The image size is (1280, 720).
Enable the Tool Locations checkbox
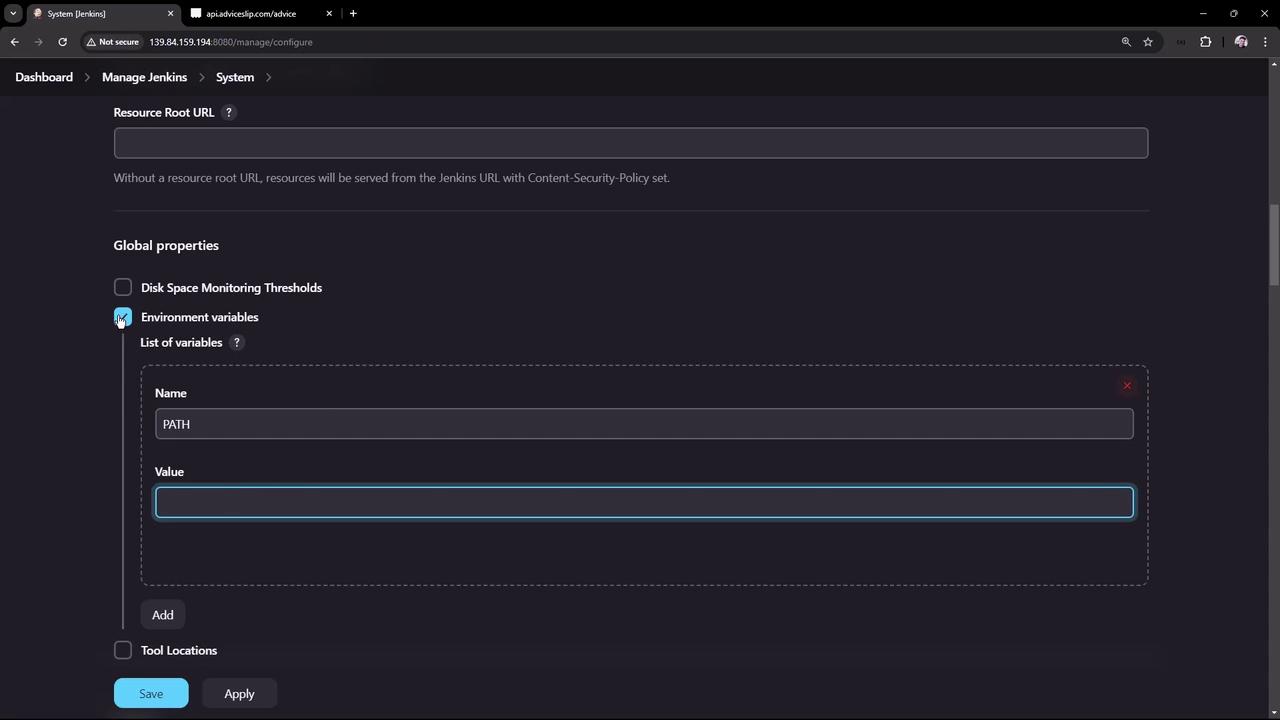123,650
